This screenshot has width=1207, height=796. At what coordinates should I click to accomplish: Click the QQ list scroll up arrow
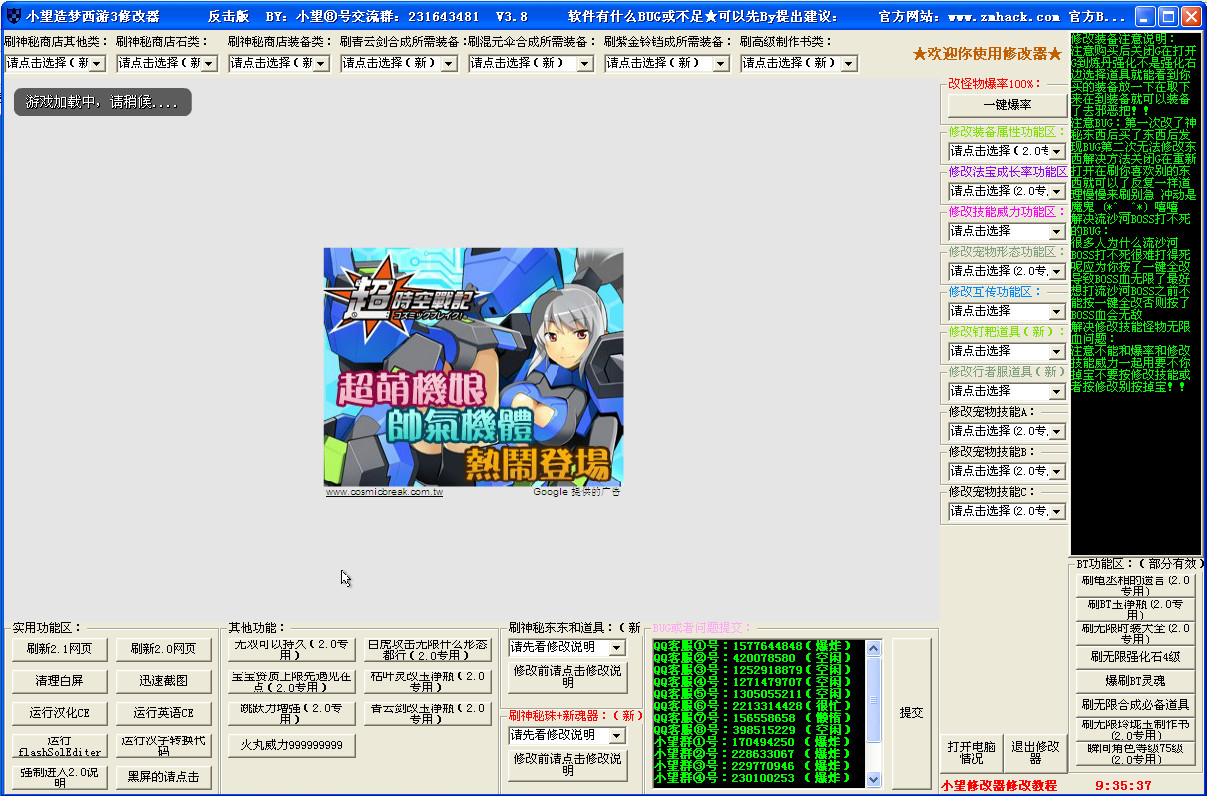[x=873, y=648]
